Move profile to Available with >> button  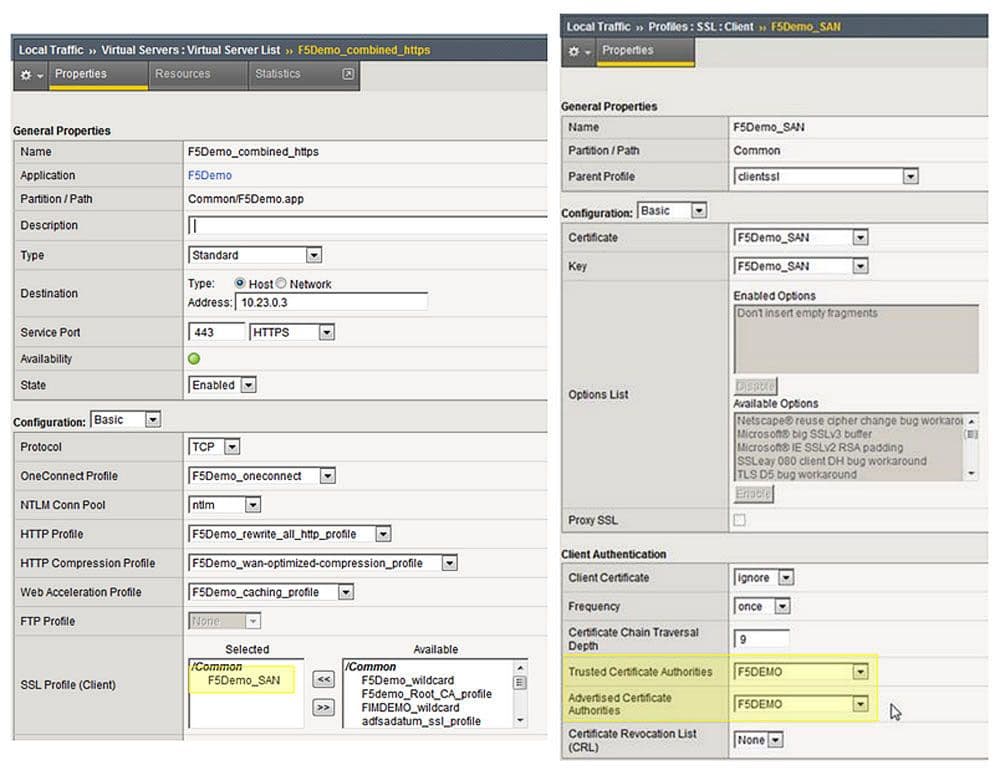coord(323,707)
